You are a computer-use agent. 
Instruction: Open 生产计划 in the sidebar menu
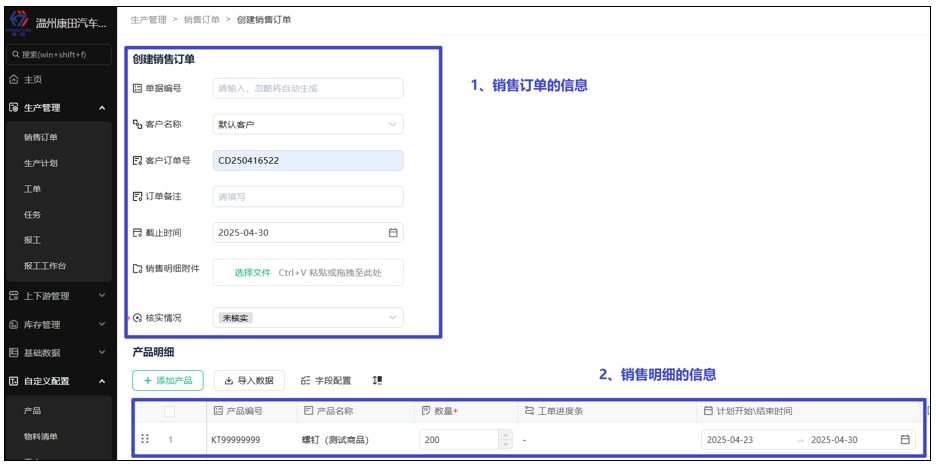pos(40,163)
